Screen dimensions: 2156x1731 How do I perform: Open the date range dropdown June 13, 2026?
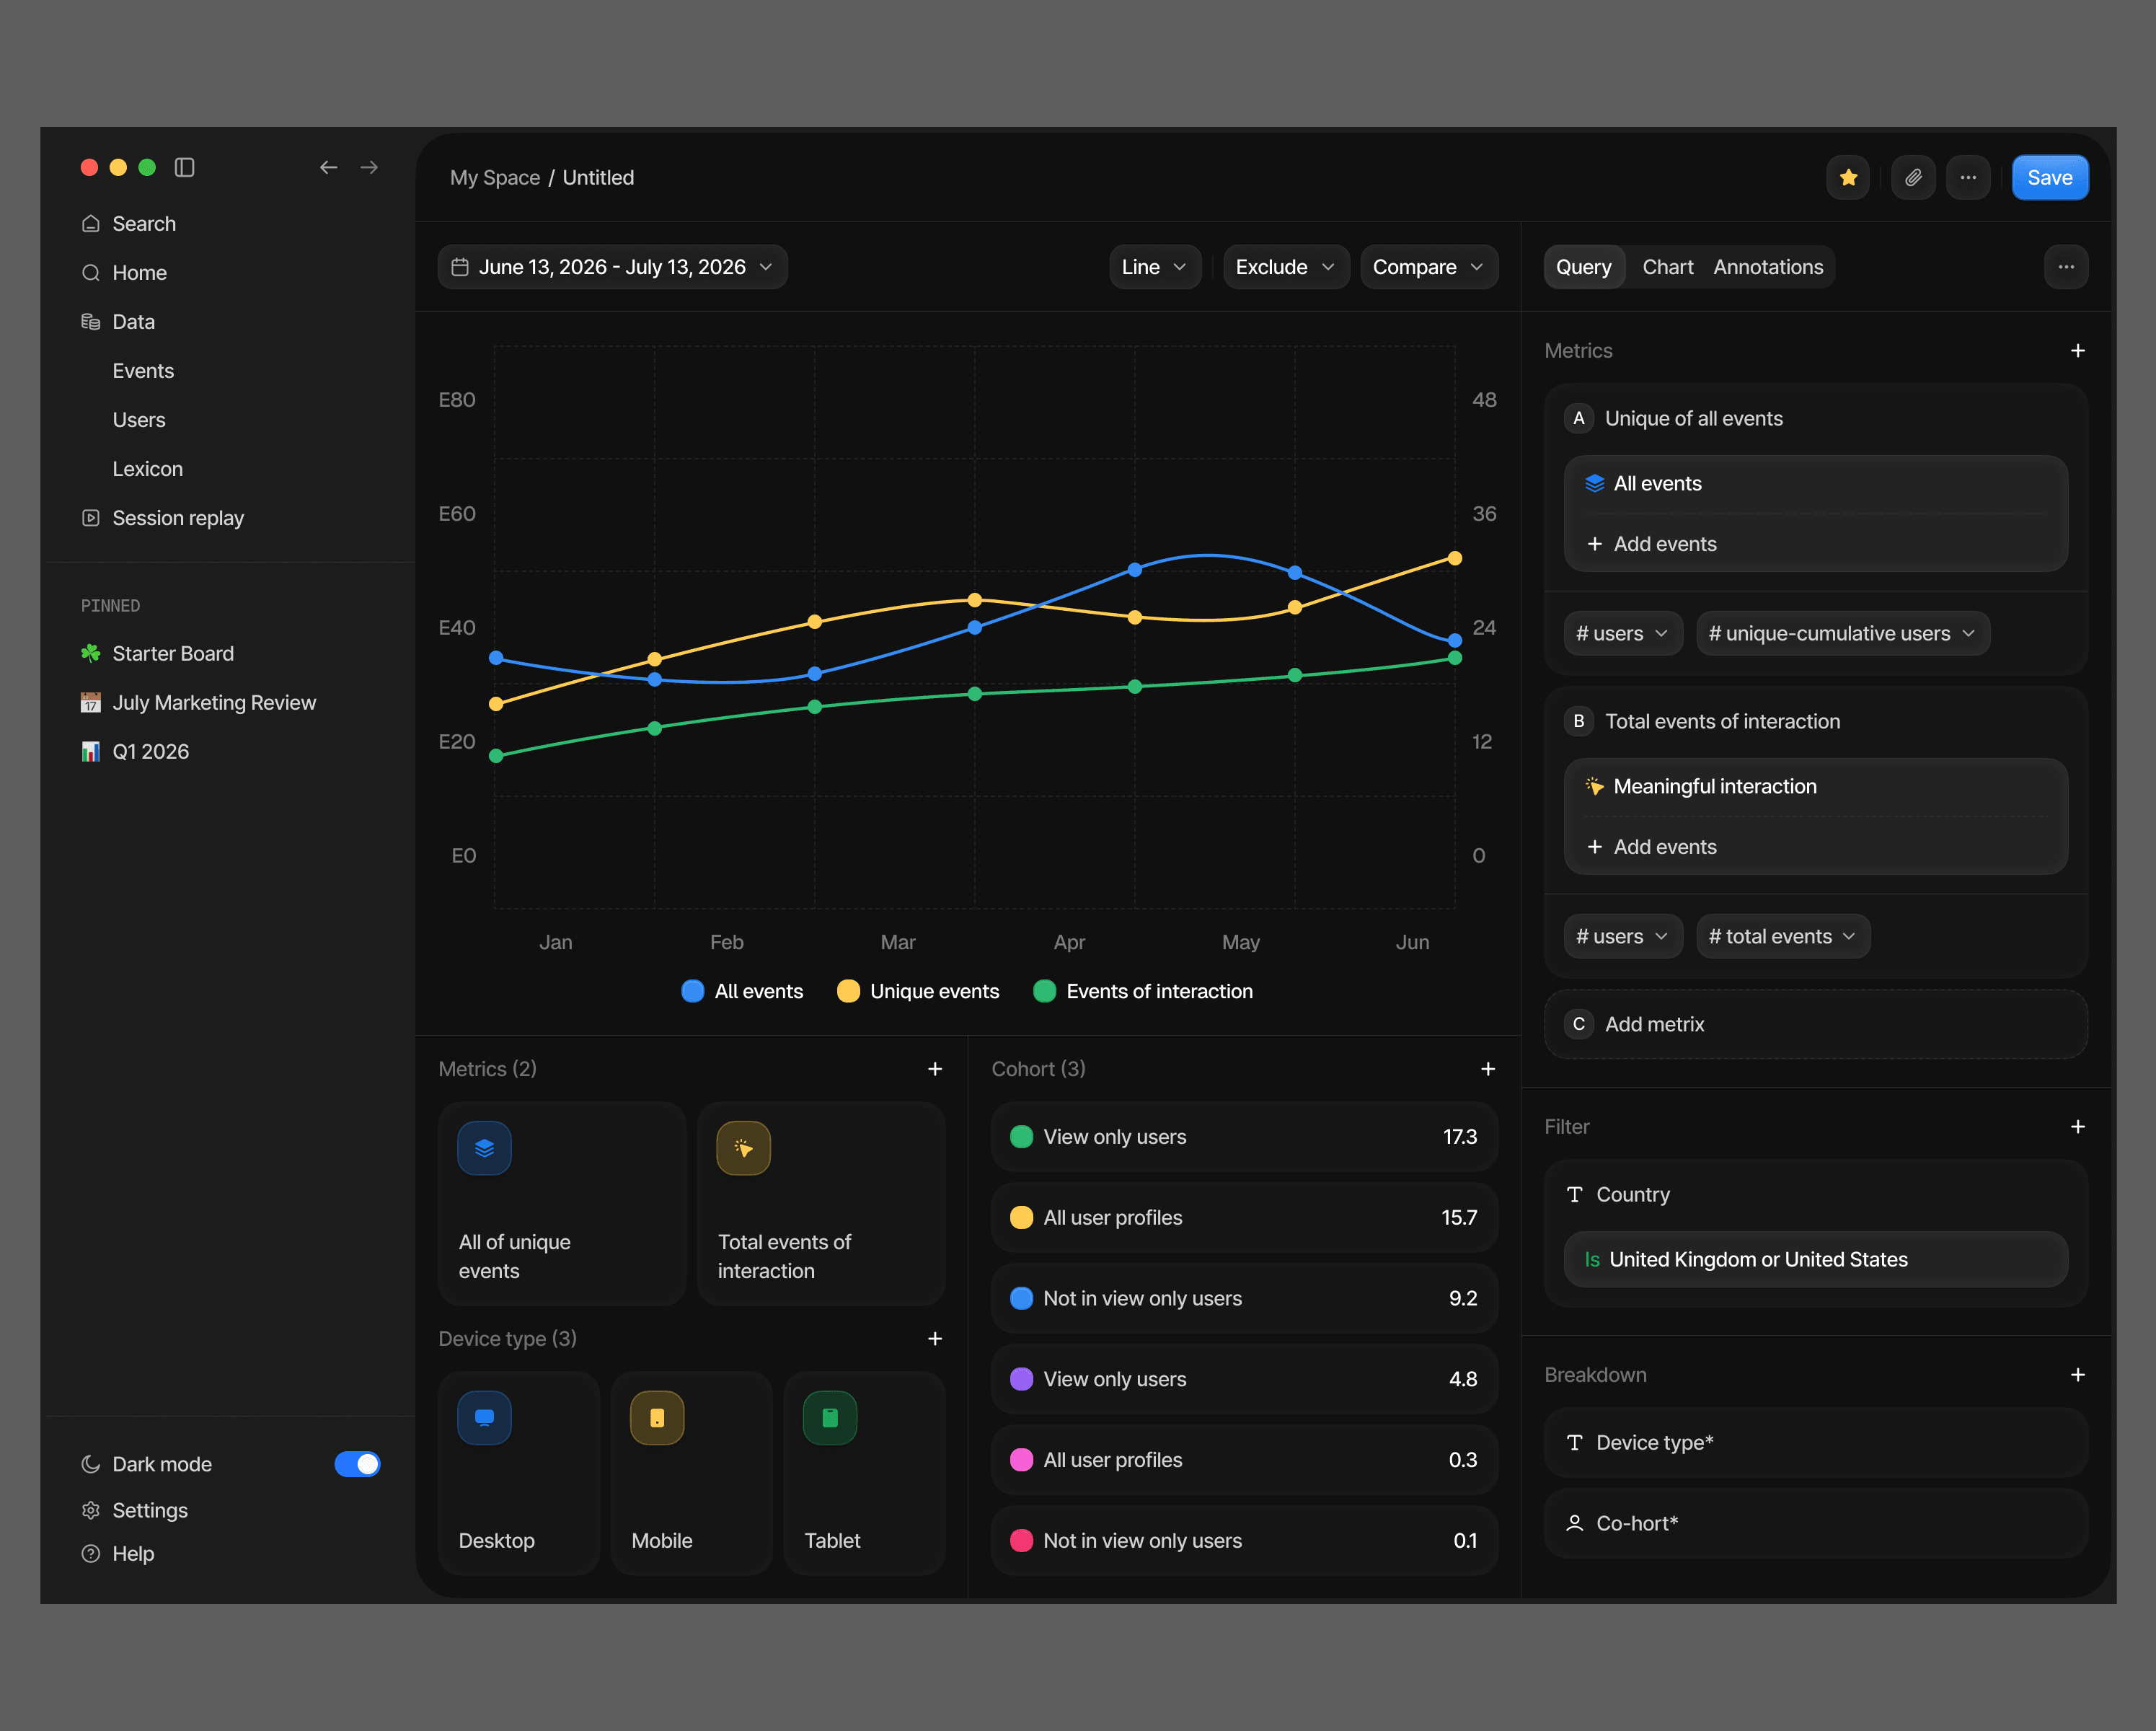click(612, 267)
